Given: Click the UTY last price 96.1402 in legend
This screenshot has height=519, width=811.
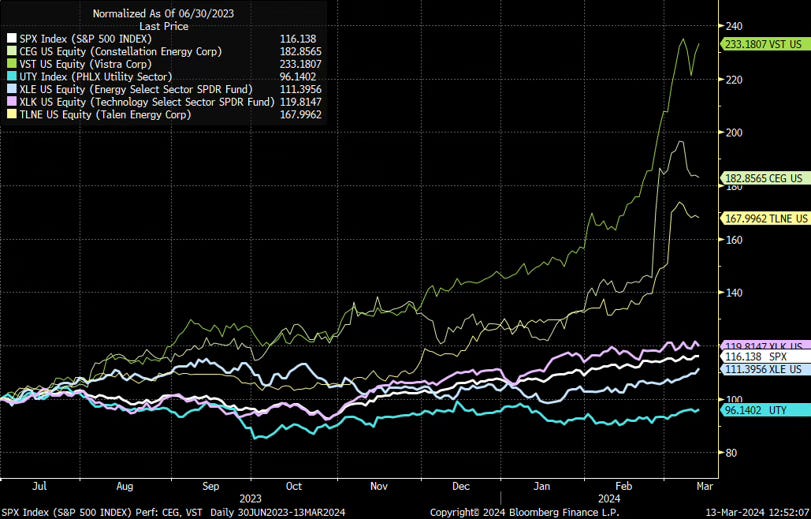Looking at the screenshot, I should click(x=298, y=77).
